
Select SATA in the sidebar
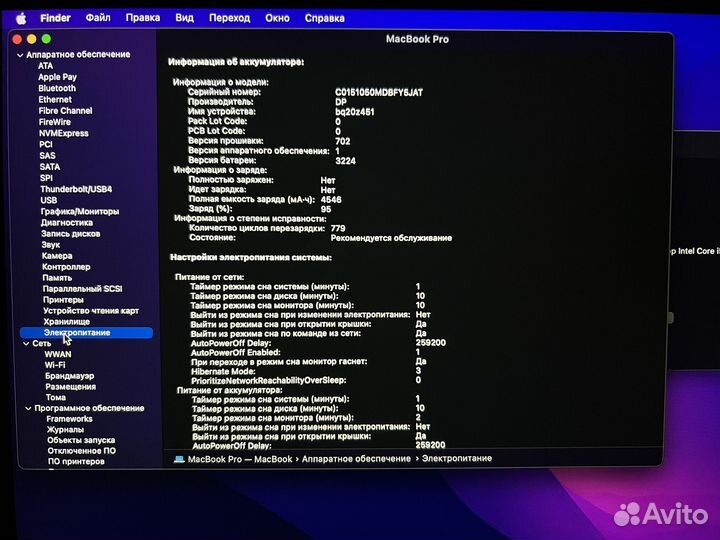50,167
